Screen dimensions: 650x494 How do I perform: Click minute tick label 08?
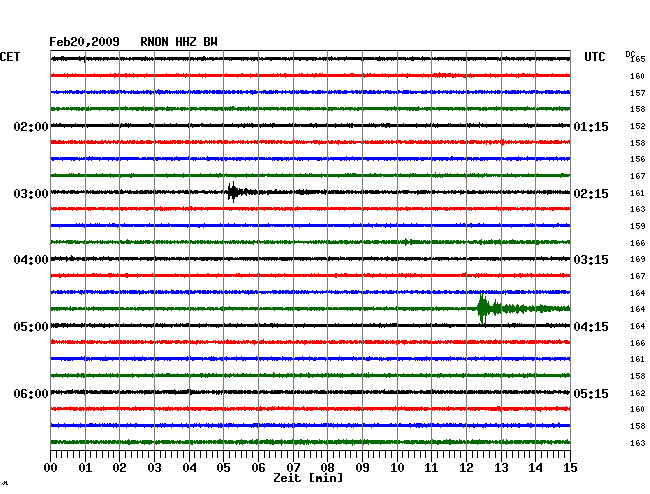(327, 468)
